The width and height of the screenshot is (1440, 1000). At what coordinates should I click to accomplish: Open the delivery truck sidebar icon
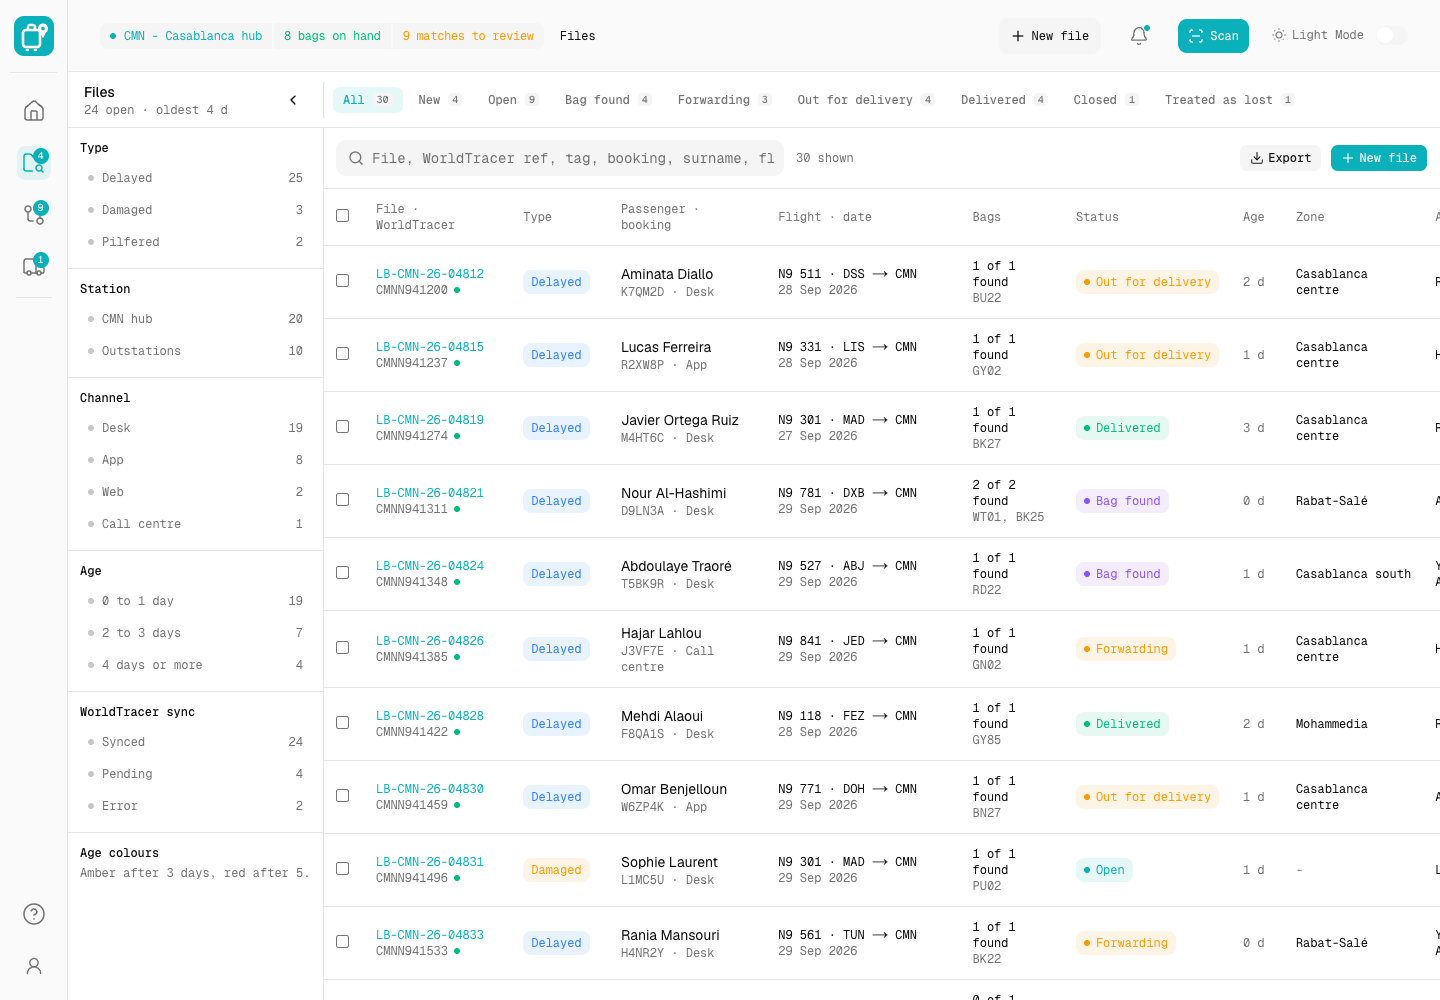pos(34,266)
